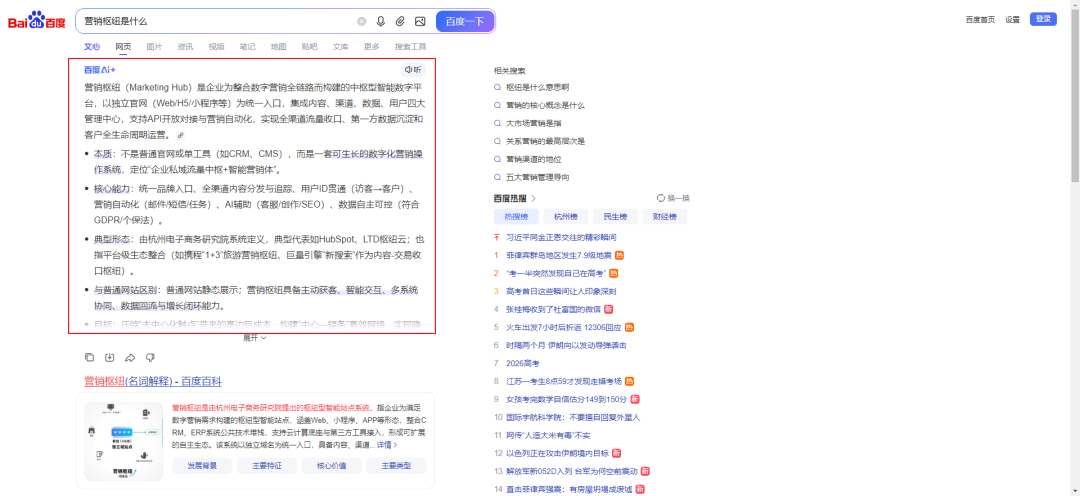This screenshot has width=1080, height=496.
Task: Click search icon beside 枢纽是什么意思啊
Action: (497, 87)
